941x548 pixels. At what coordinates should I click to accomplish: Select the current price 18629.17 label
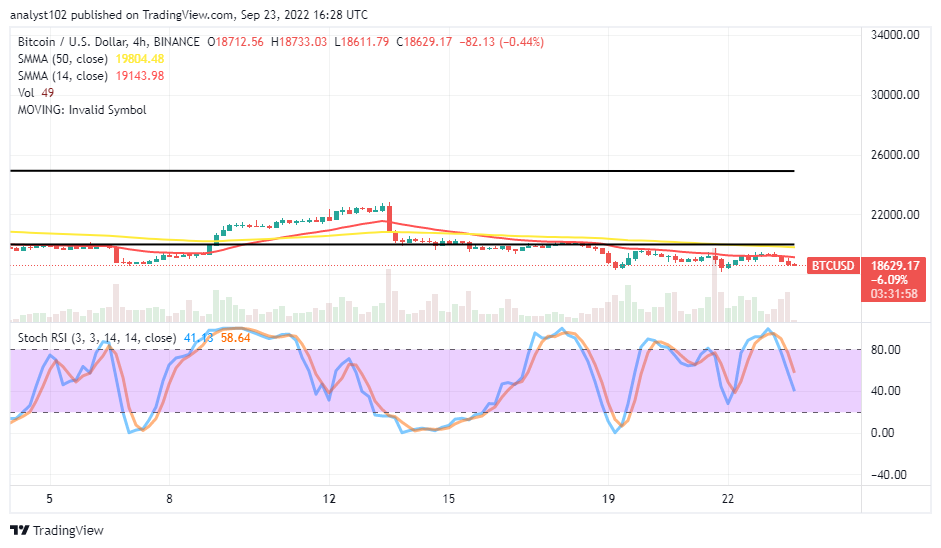895,265
